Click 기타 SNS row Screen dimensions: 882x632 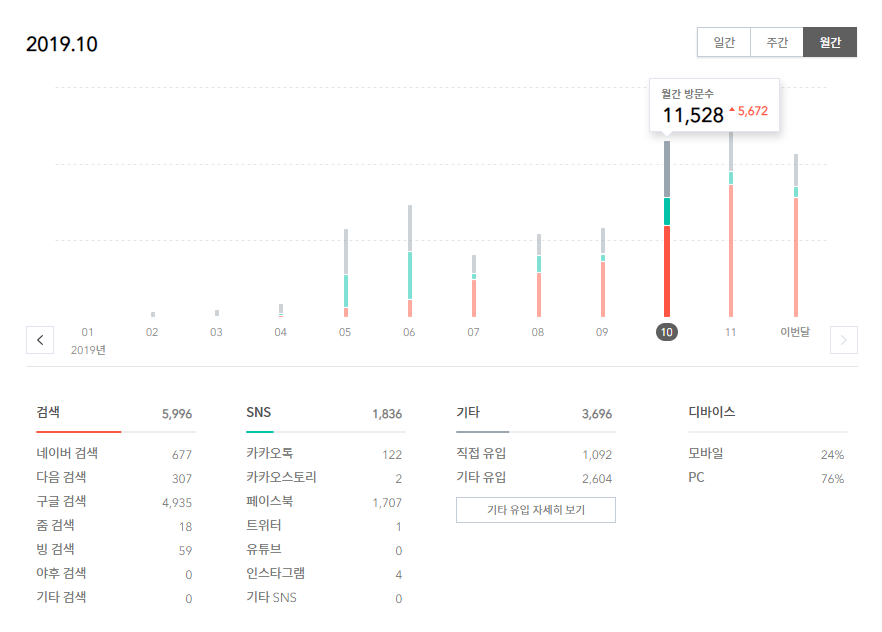(325, 597)
